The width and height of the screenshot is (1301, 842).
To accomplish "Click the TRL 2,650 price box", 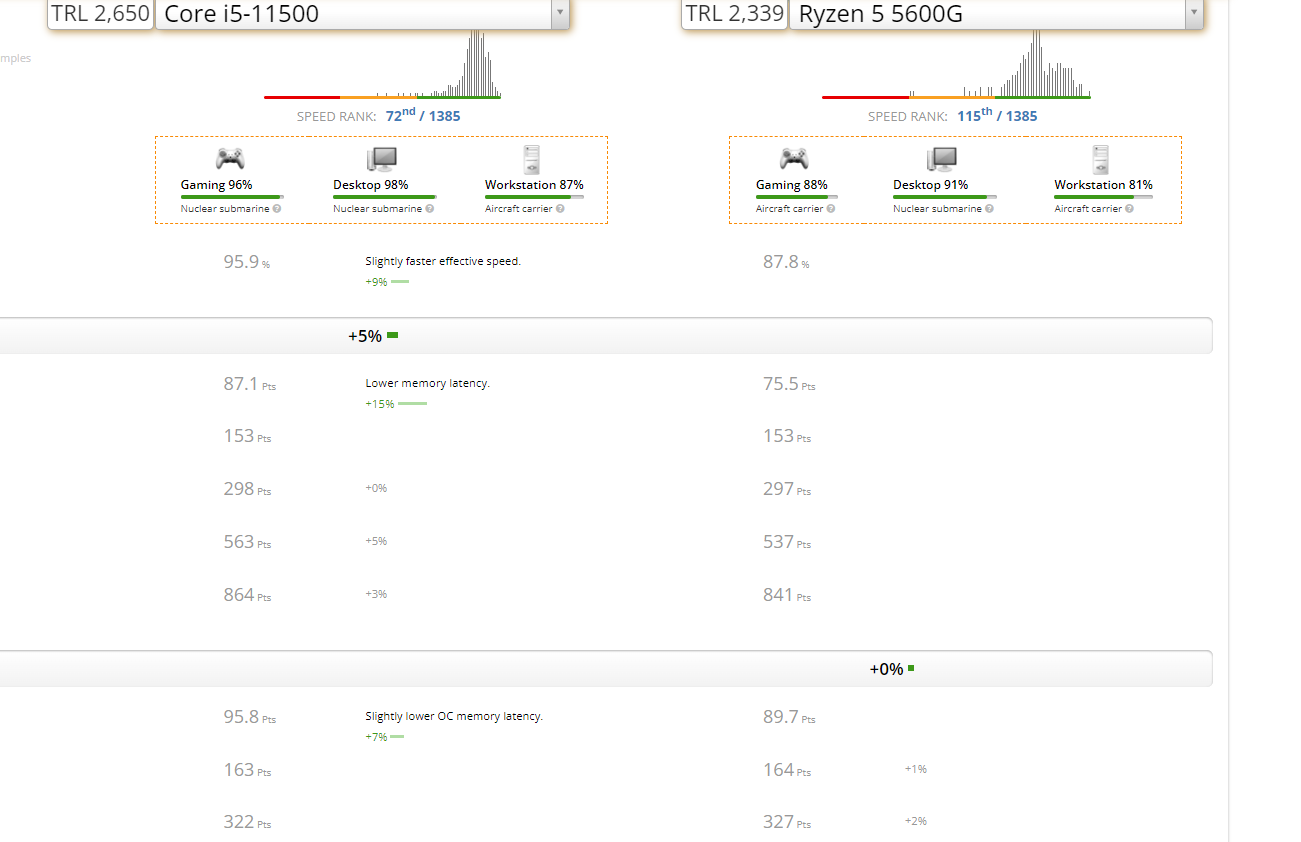I will tap(101, 14).
